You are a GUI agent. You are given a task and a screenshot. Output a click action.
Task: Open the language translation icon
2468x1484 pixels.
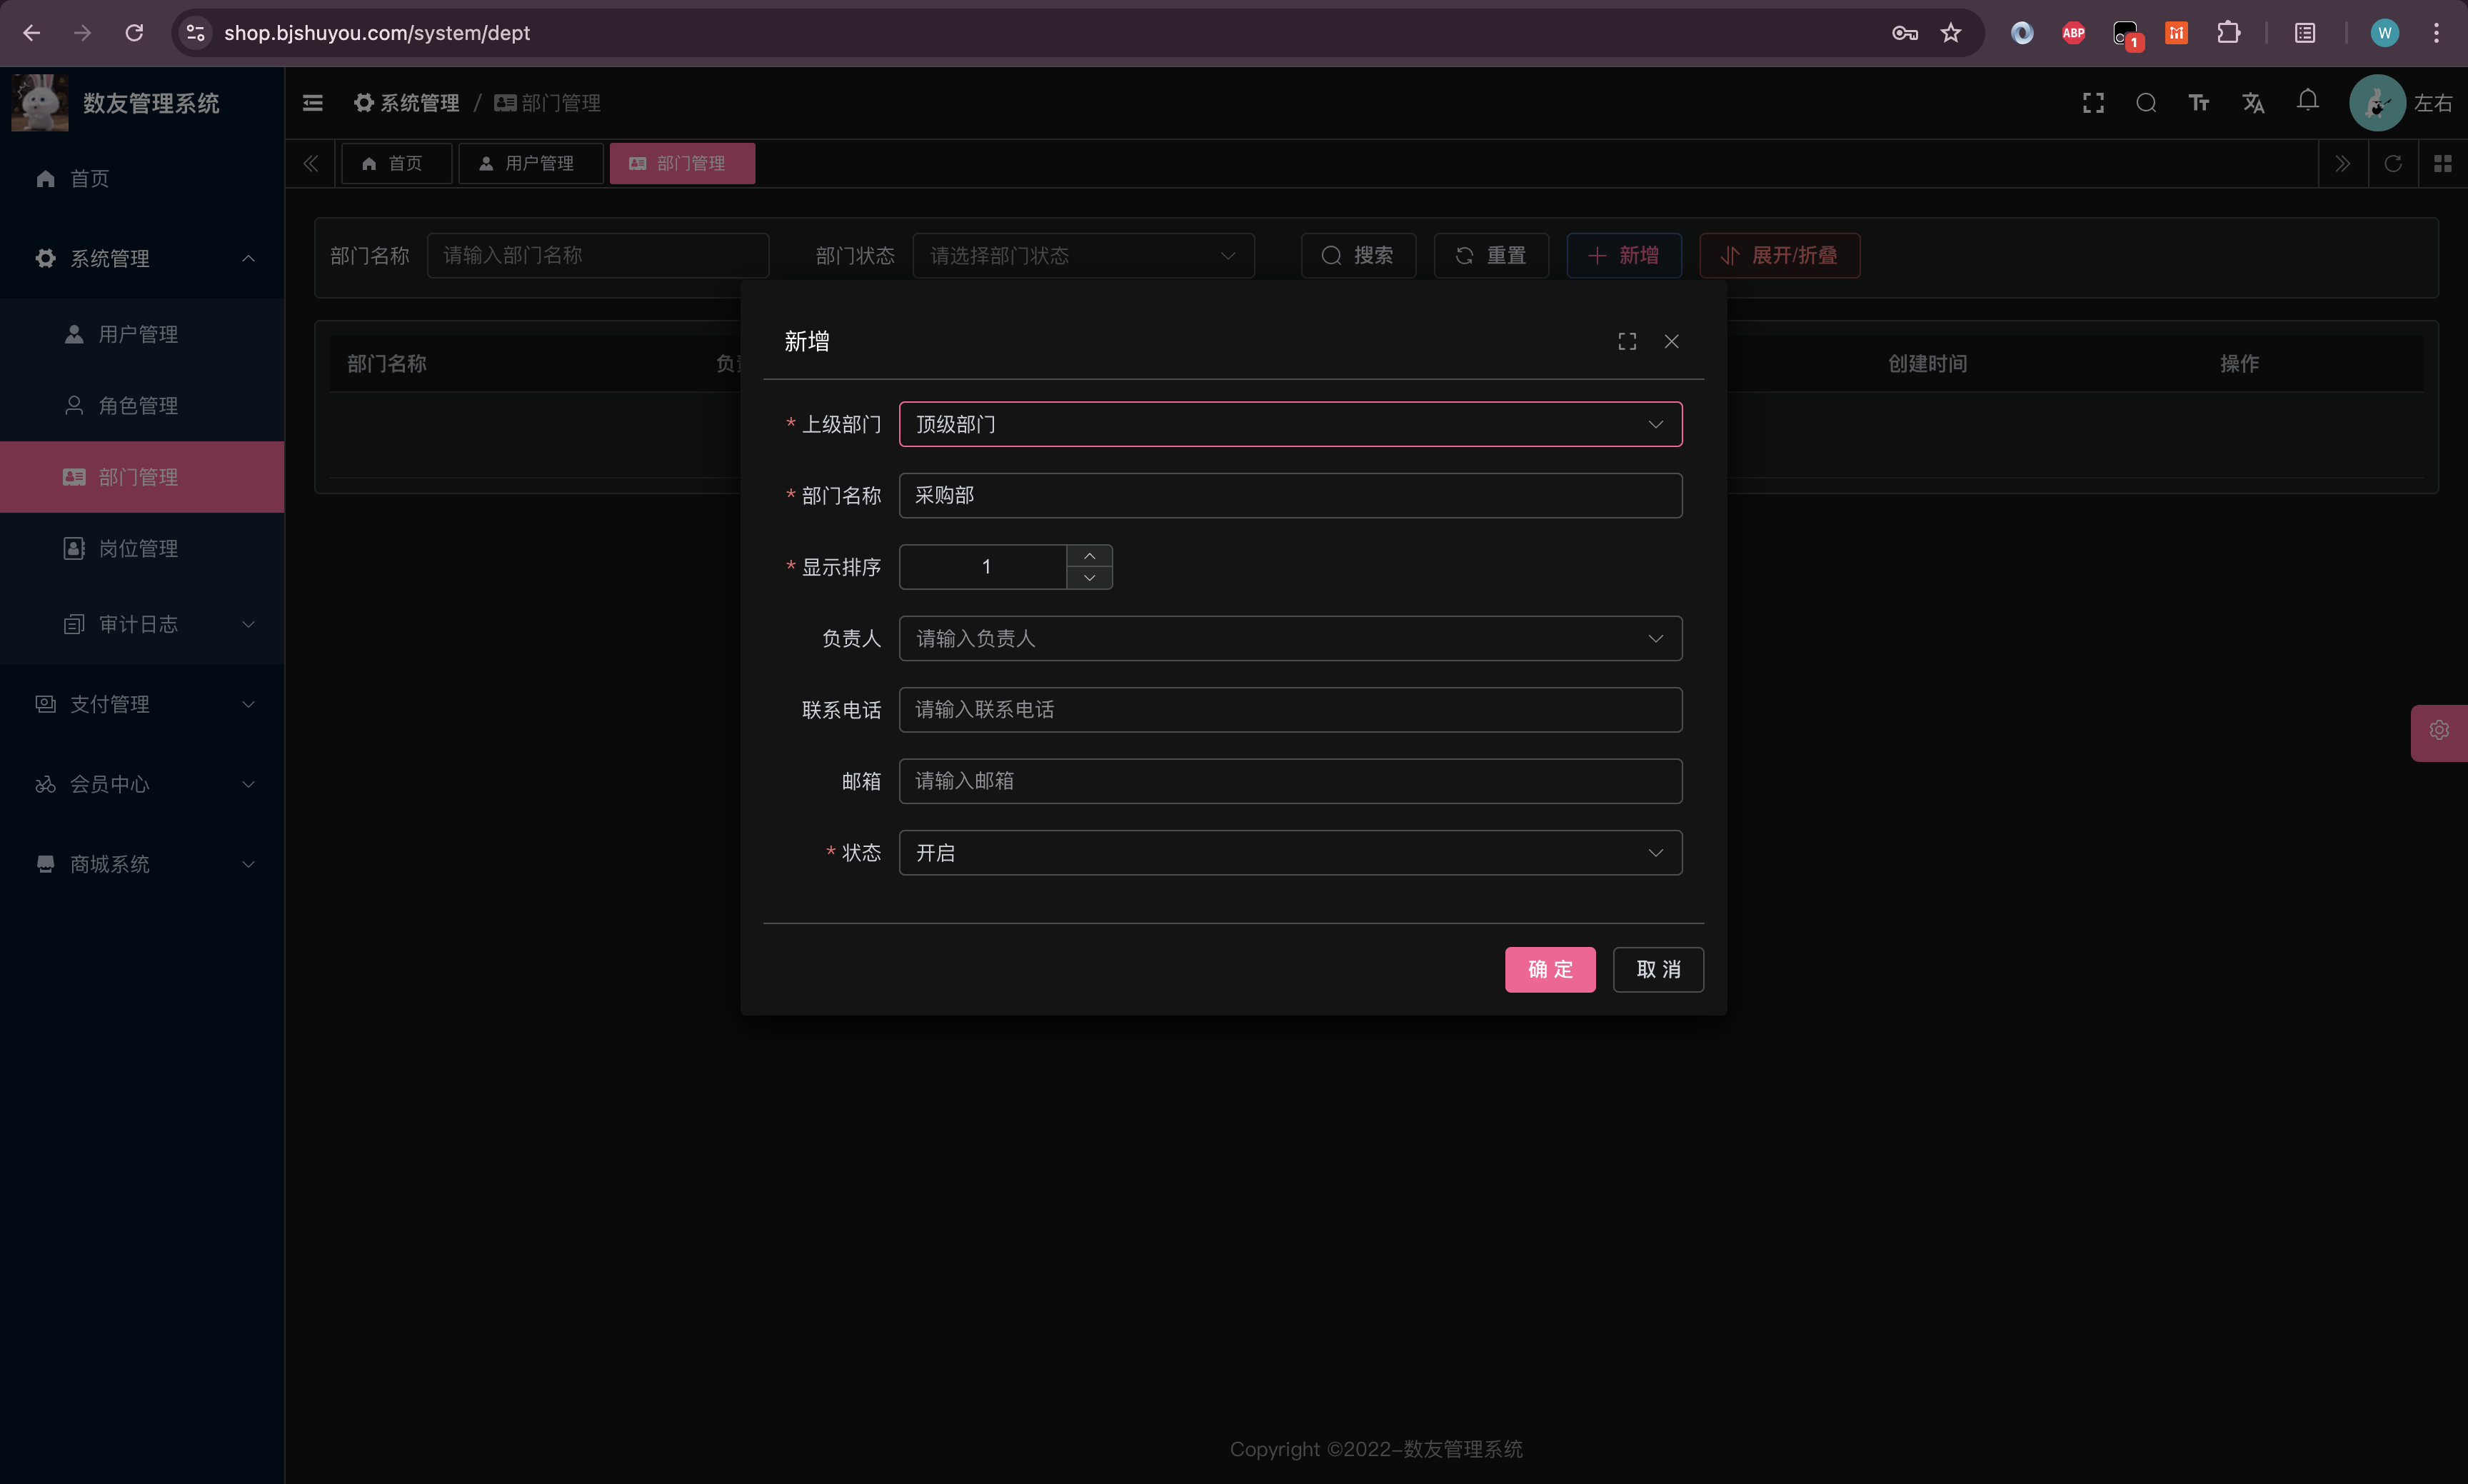[x=2253, y=103]
